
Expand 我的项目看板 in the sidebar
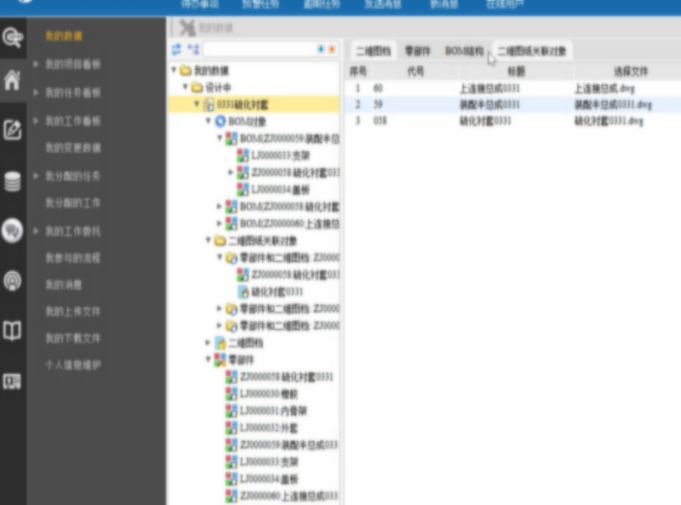click(x=36, y=65)
